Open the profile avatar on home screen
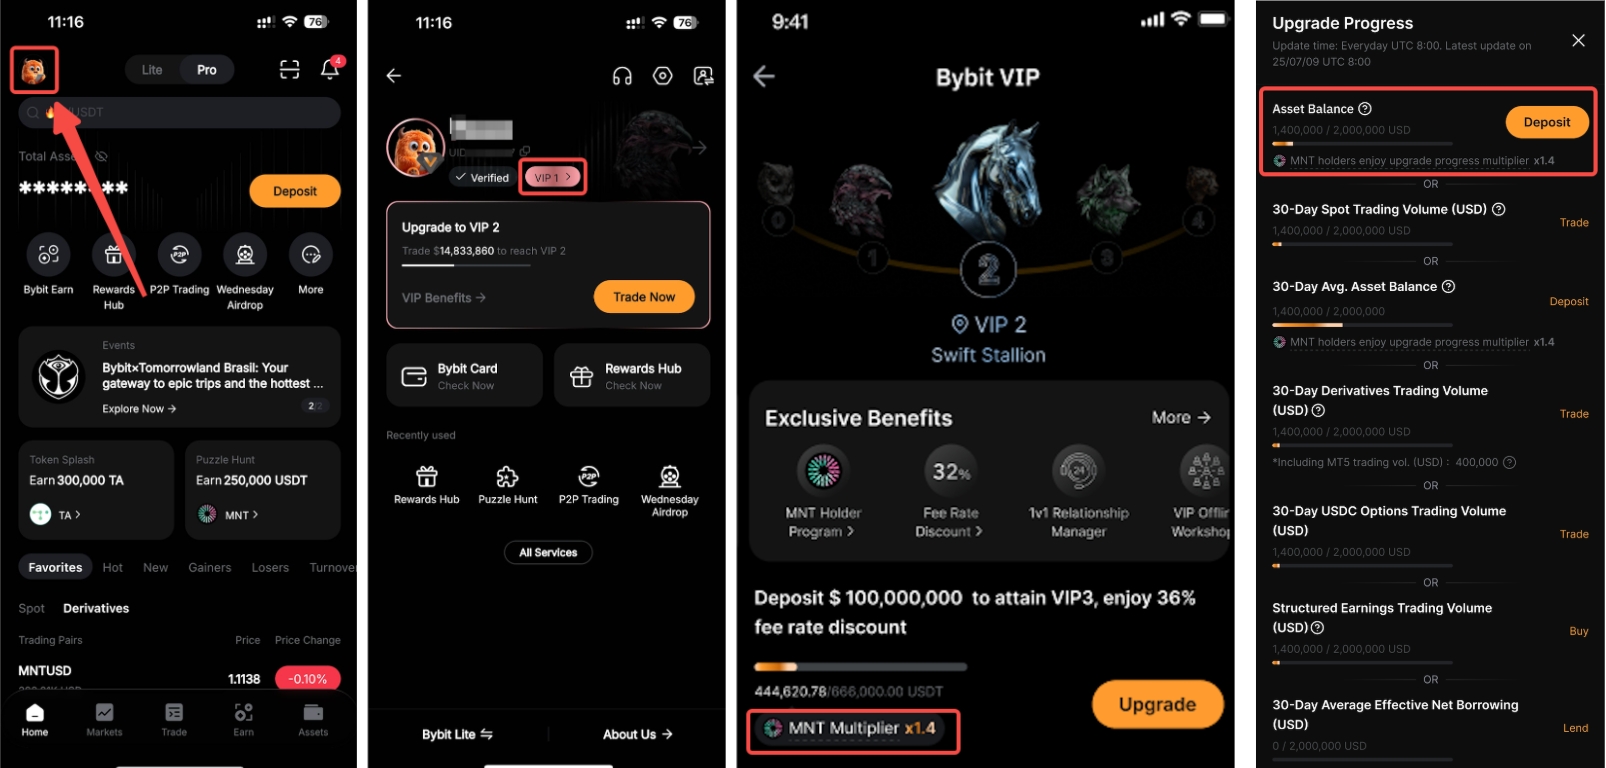Image resolution: width=1606 pixels, height=768 pixels. (x=34, y=70)
